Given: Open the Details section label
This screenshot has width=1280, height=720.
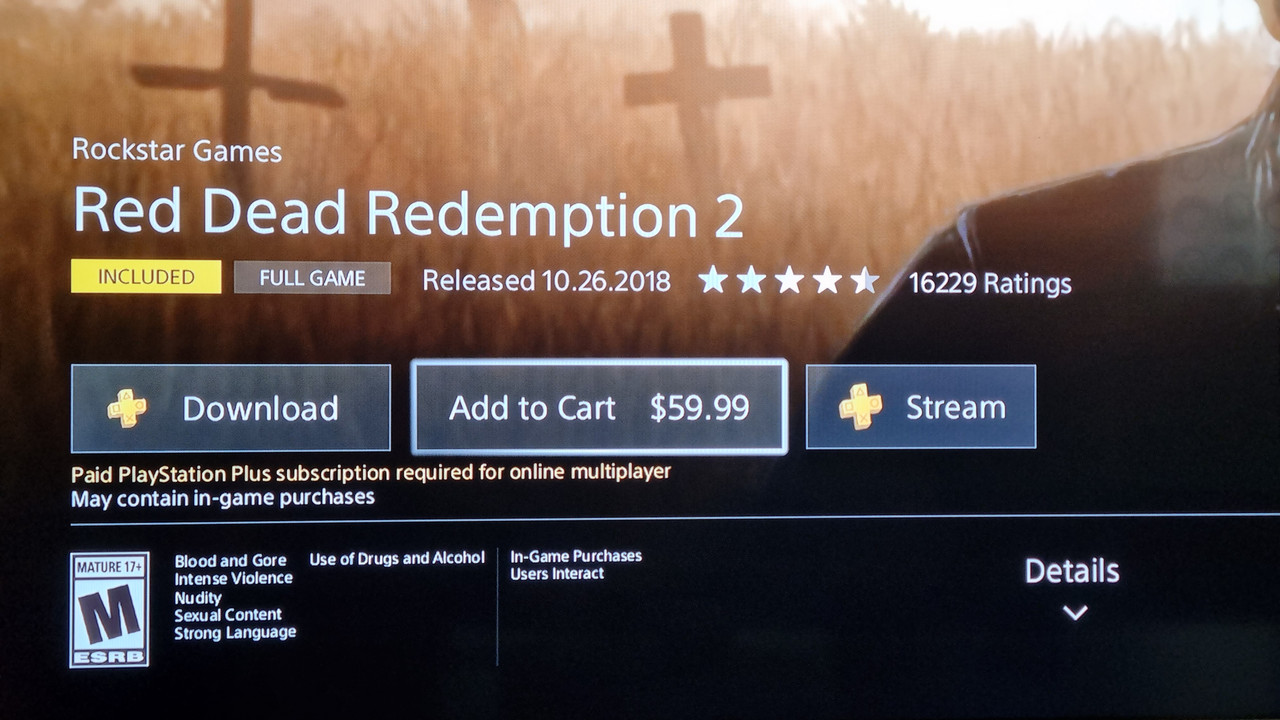Looking at the screenshot, I should point(1072,571).
